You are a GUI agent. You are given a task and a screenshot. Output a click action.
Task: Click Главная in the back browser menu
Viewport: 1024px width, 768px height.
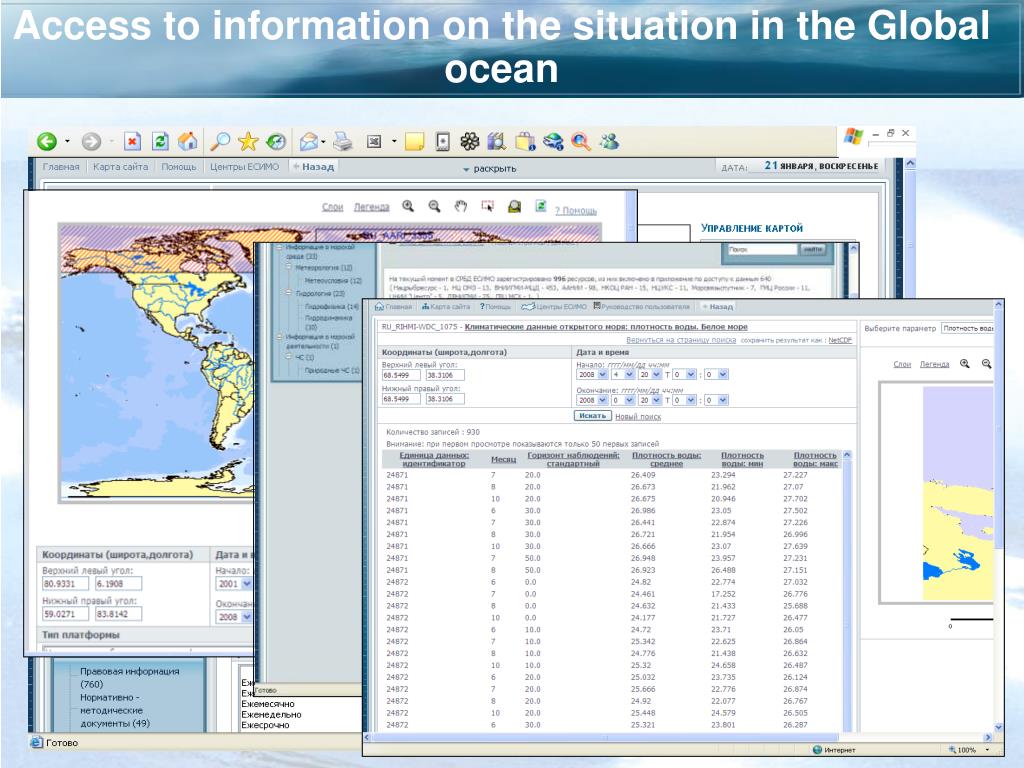(x=61, y=167)
